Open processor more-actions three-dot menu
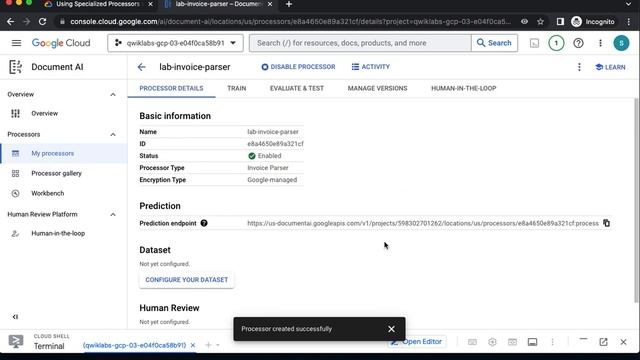Screen dimensions: 640x360 click(x=579, y=67)
